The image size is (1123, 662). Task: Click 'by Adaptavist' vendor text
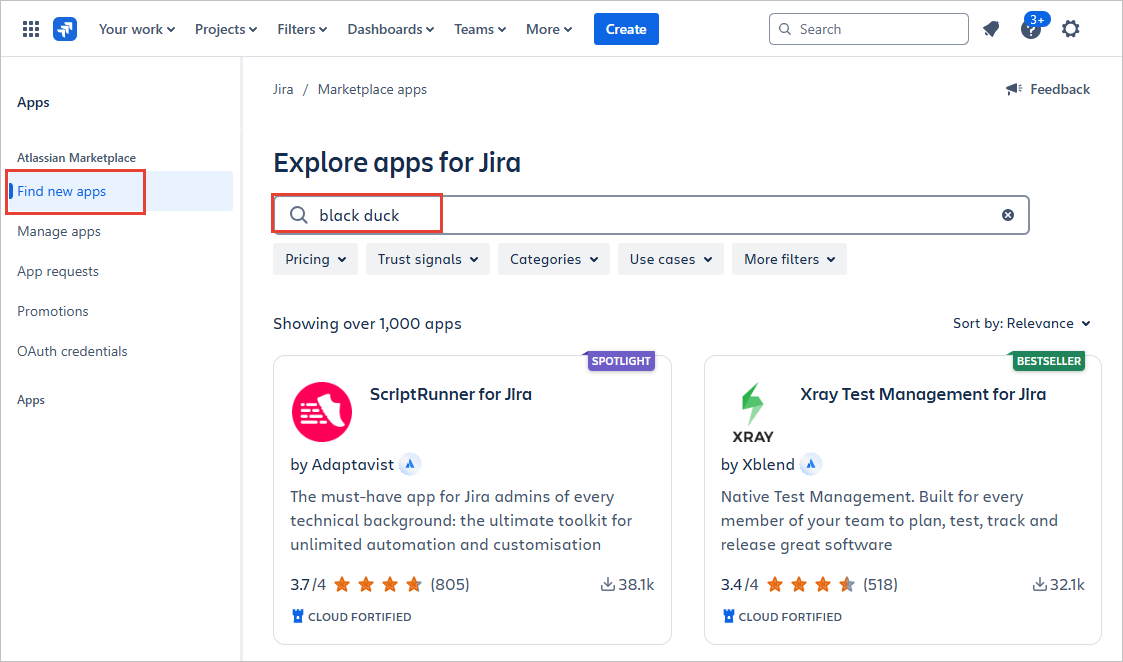tap(342, 465)
